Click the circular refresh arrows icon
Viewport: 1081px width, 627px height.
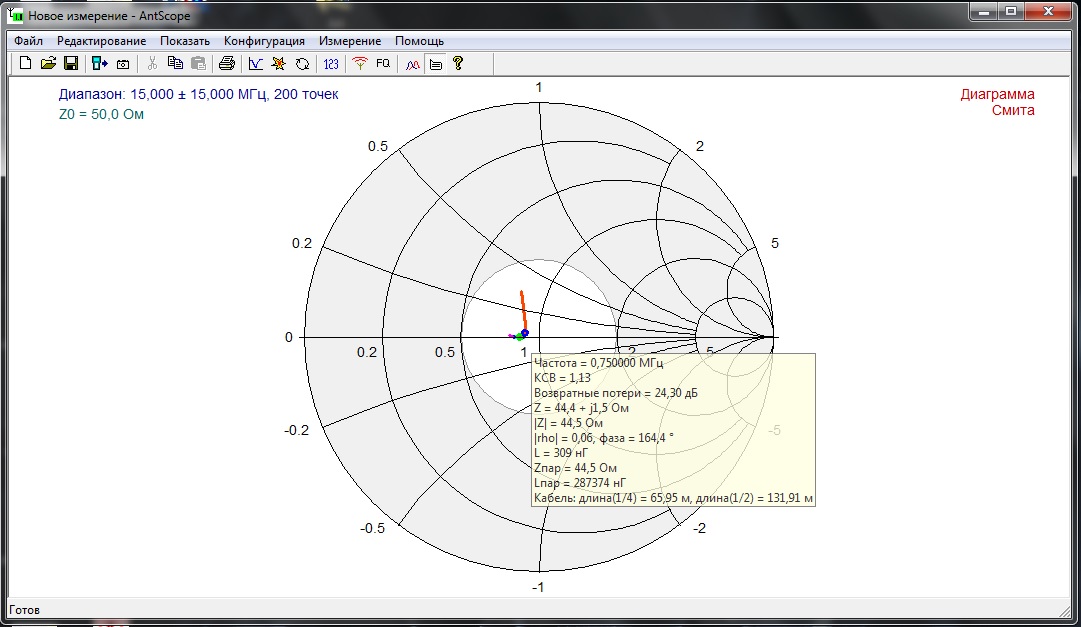click(x=302, y=64)
